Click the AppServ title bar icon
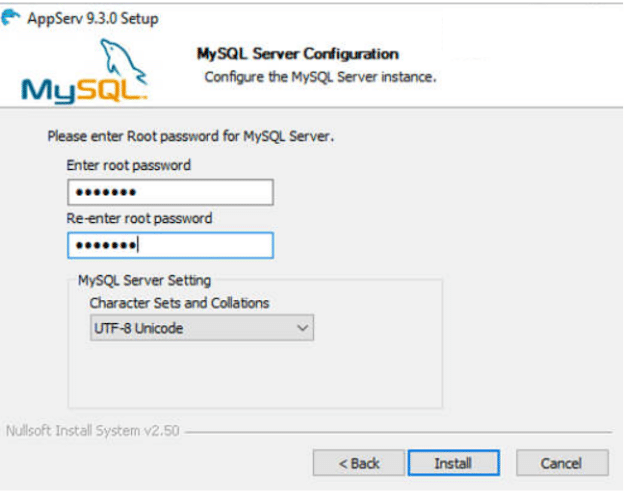The height and width of the screenshot is (494, 626). coord(10,18)
